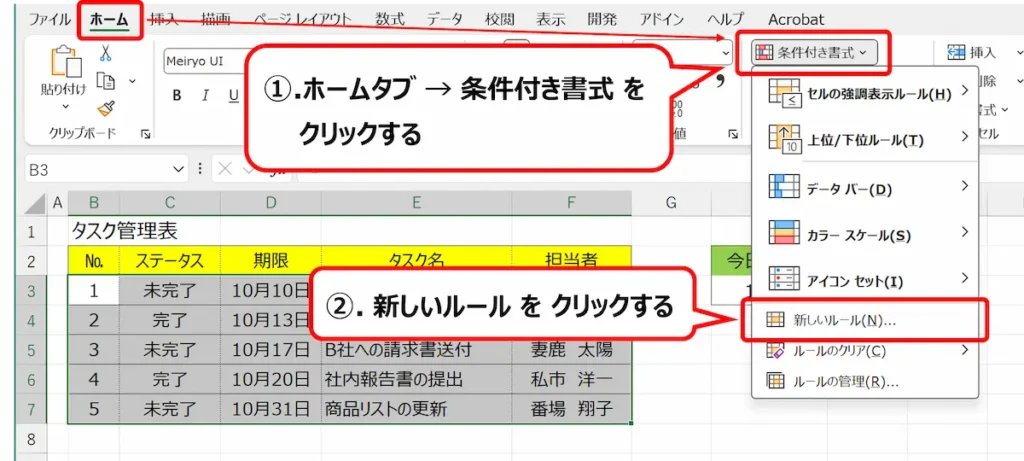Click the 10月13日 date cell

coord(270,320)
